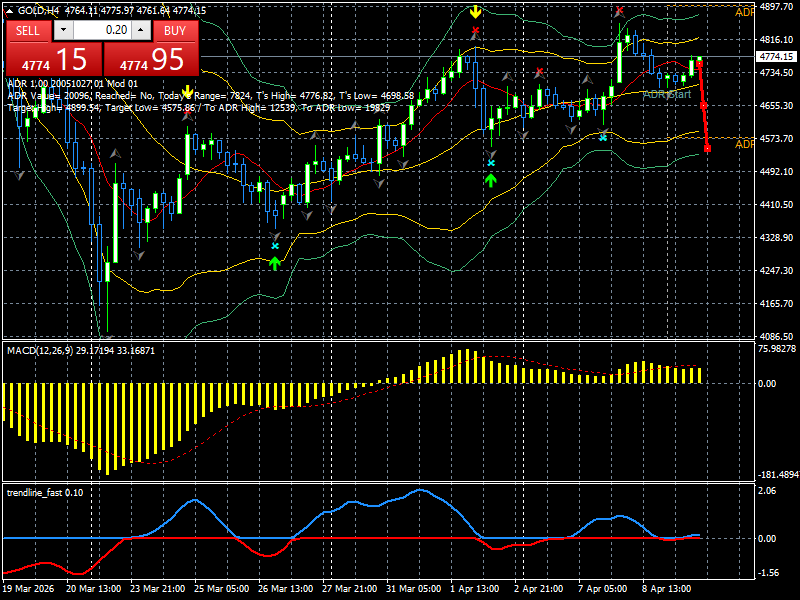This screenshot has height=600, width=800.
Task: Click the 4492.10 price axis label
Action: pos(777,171)
